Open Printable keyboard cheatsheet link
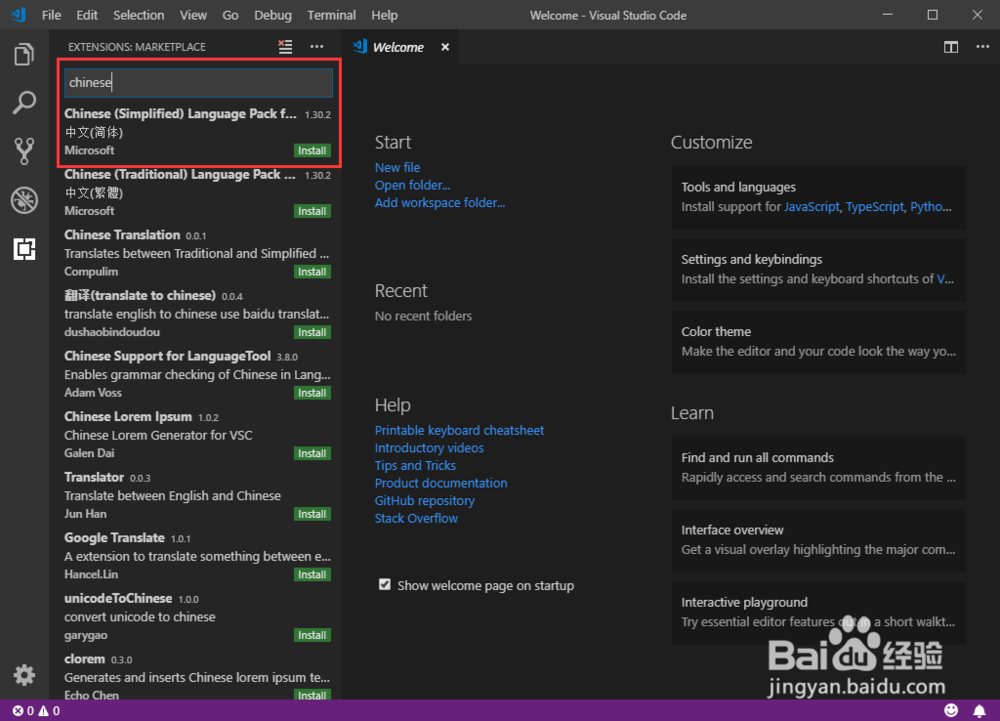This screenshot has height=721, width=1000. click(459, 430)
